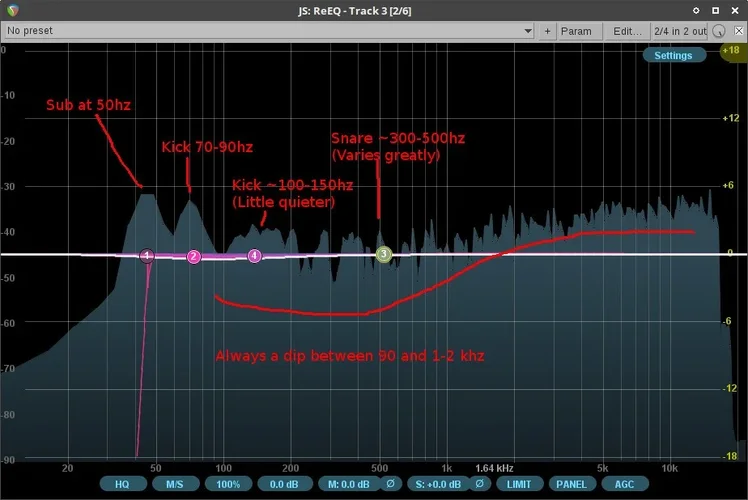Toggle the plugin bypass checkbox
The width and height of the screenshot is (748, 500).
point(738,31)
